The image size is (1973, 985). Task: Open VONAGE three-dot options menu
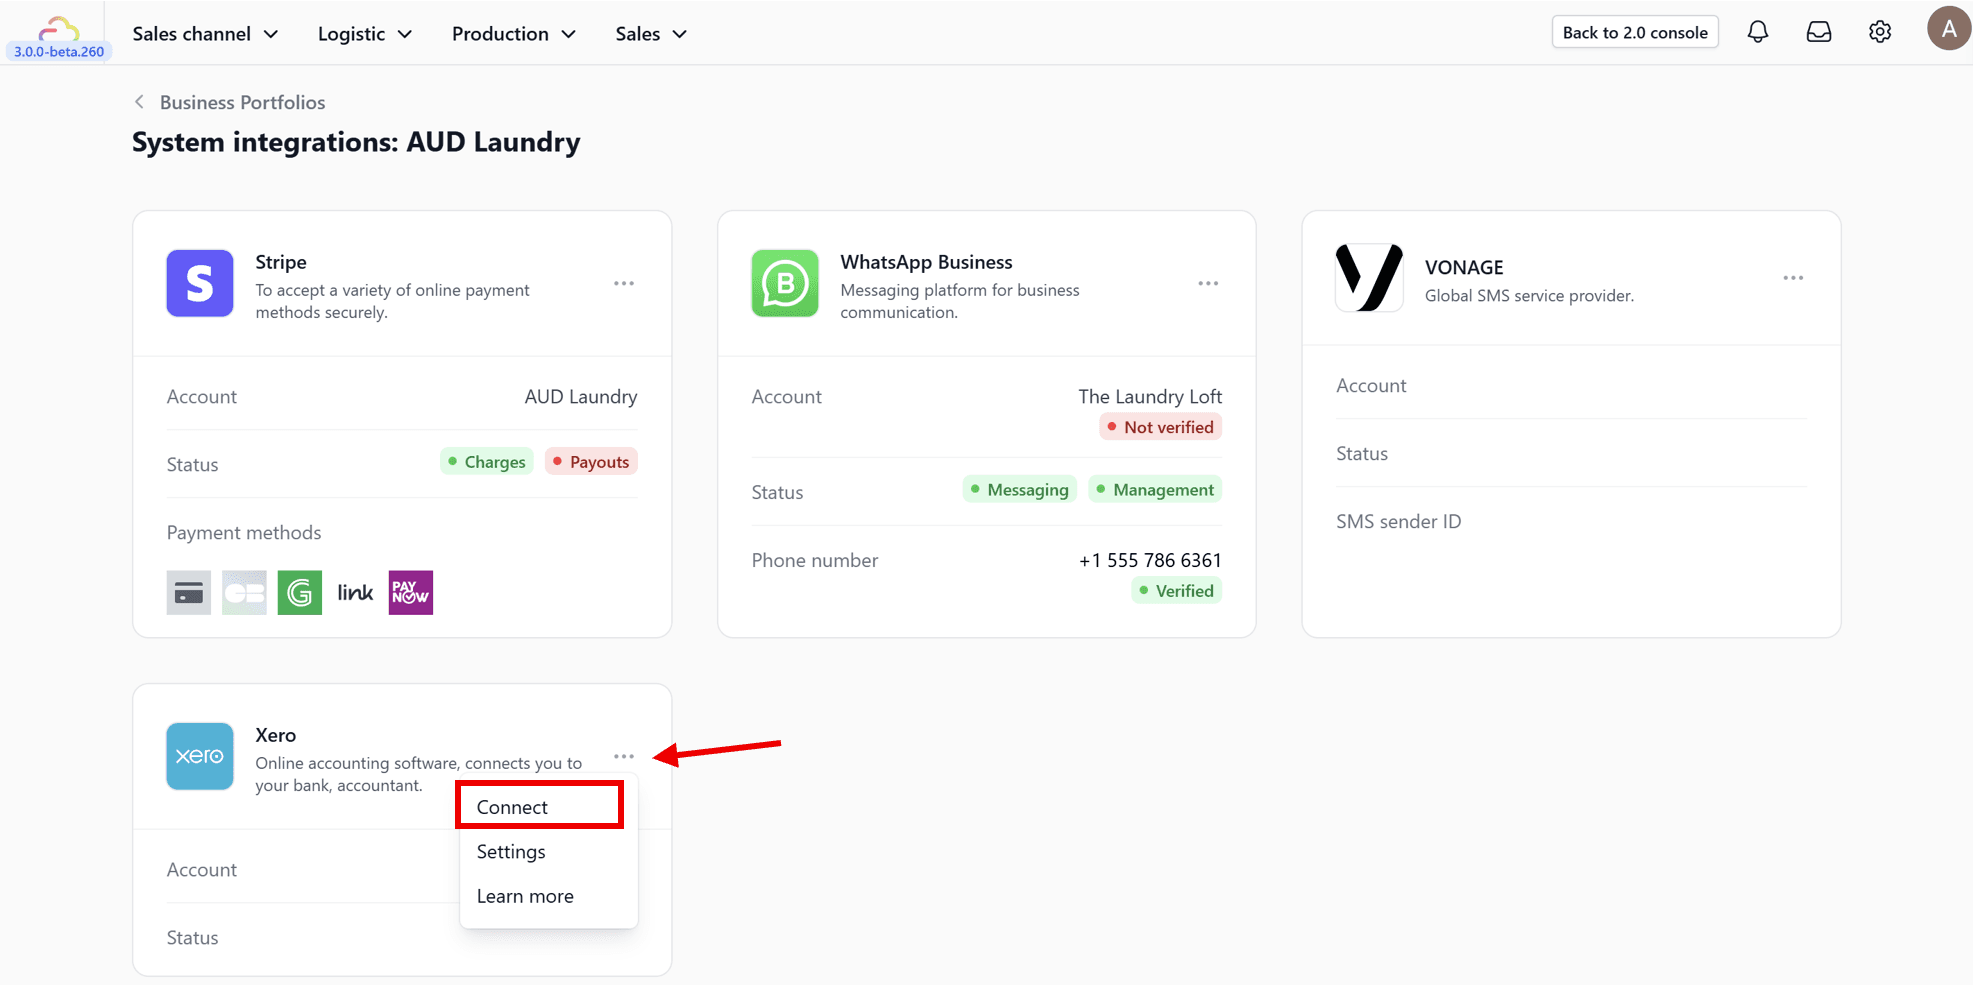(1792, 278)
